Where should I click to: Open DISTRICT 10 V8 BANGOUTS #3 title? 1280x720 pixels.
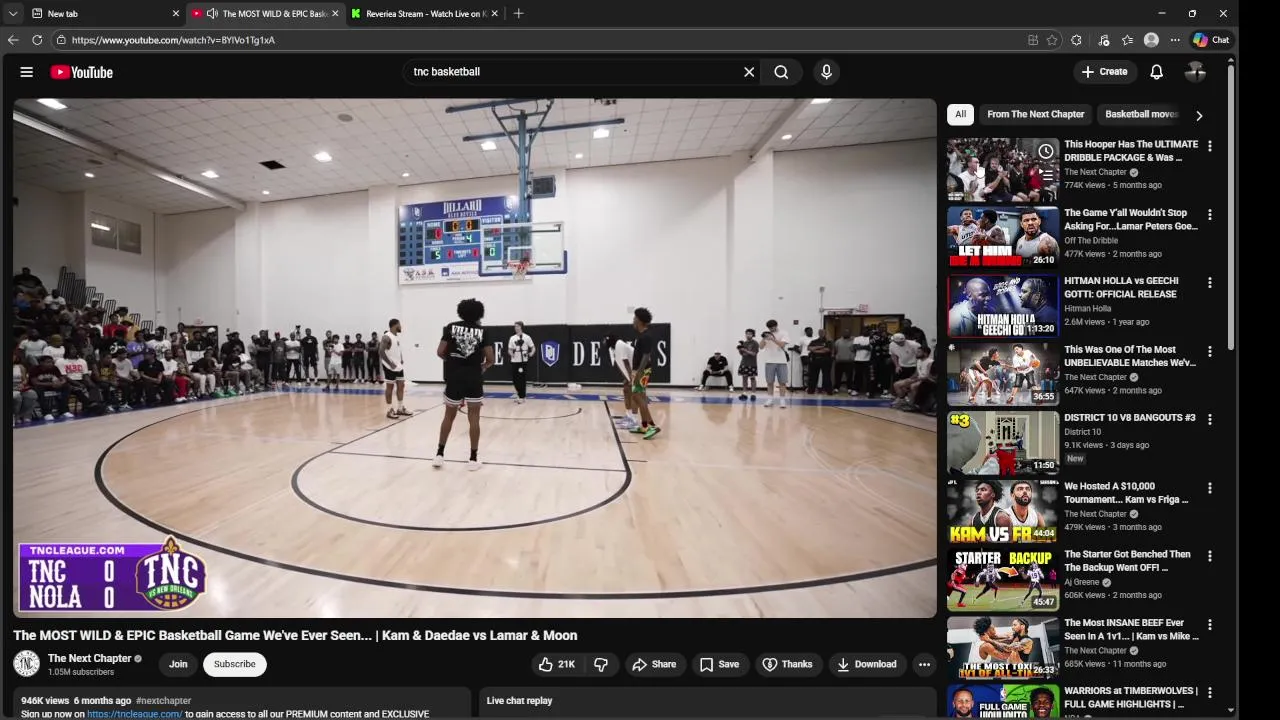pos(1130,418)
